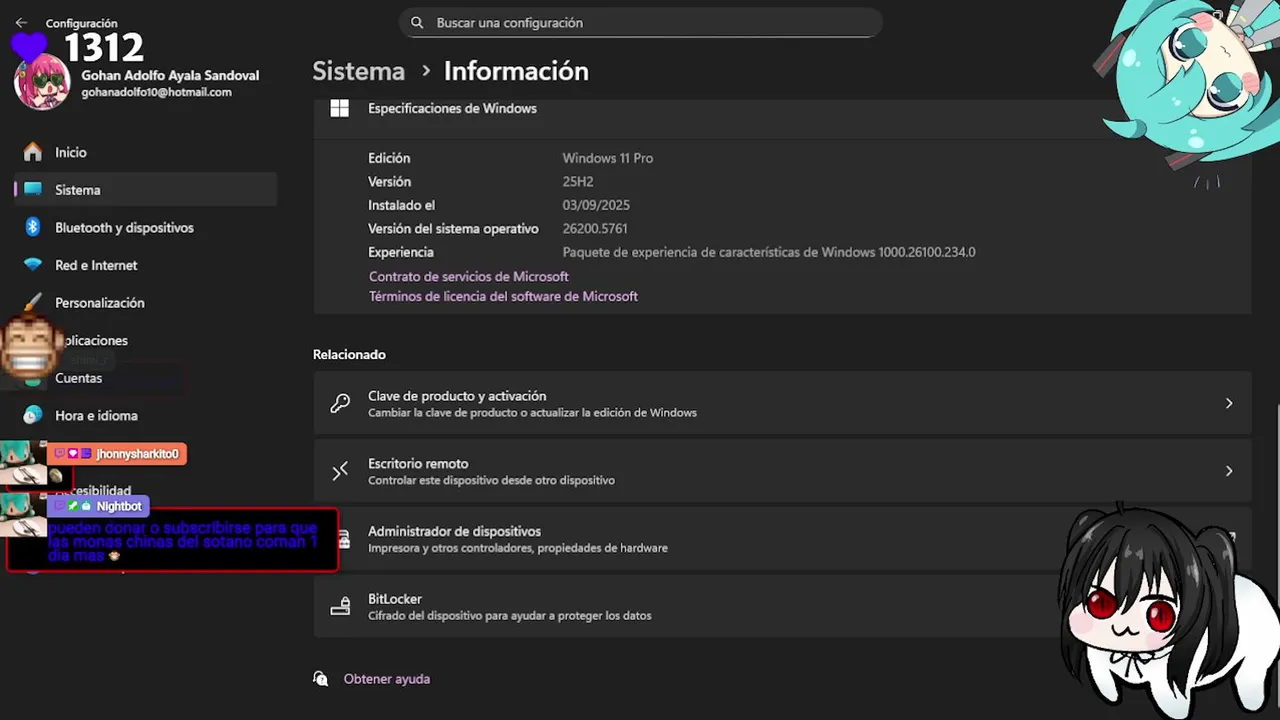
Task: Click the Personalización paintbrush icon
Action: [x=33, y=302]
